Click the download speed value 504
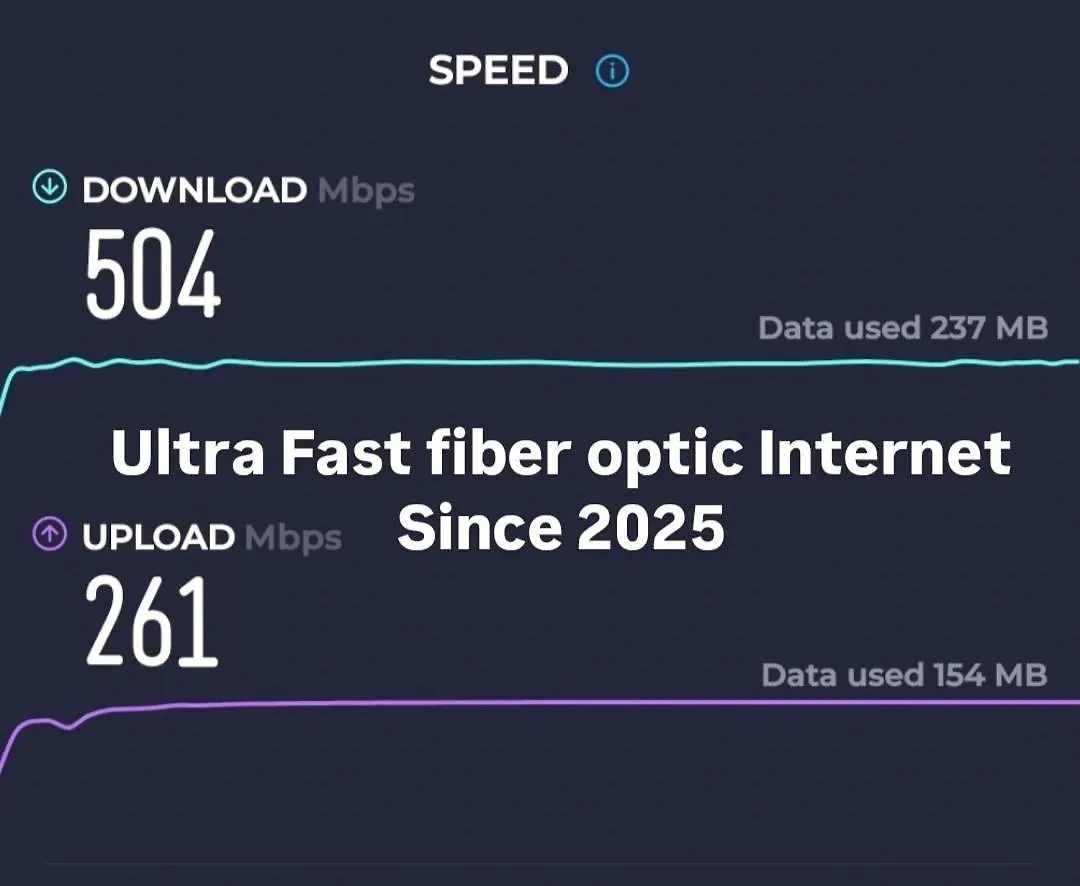 (153, 274)
